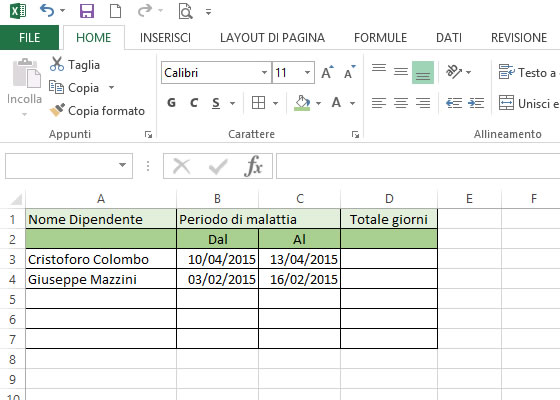Create a new blank document icon
The width and height of the screenshot is (560, 400).
115,11
